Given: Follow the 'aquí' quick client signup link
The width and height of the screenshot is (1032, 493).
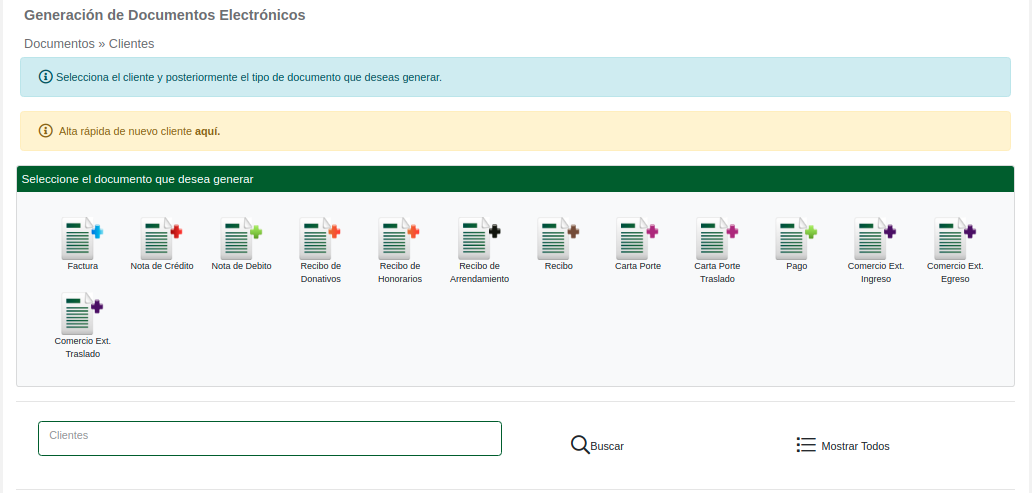Looking at the screenshot, I should [x=207, y=131].
